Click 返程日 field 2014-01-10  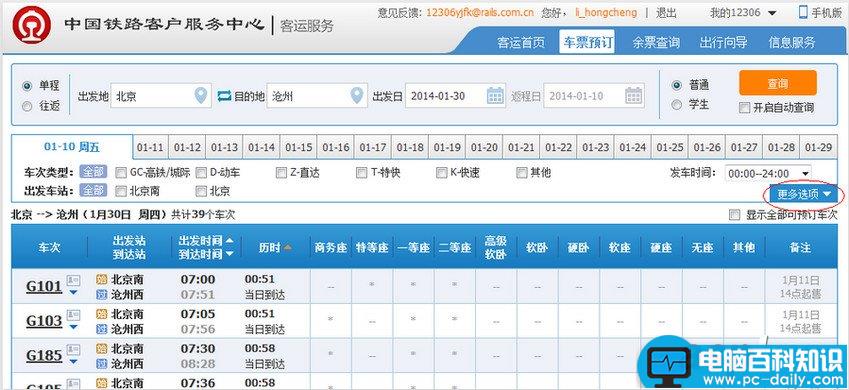594,96
